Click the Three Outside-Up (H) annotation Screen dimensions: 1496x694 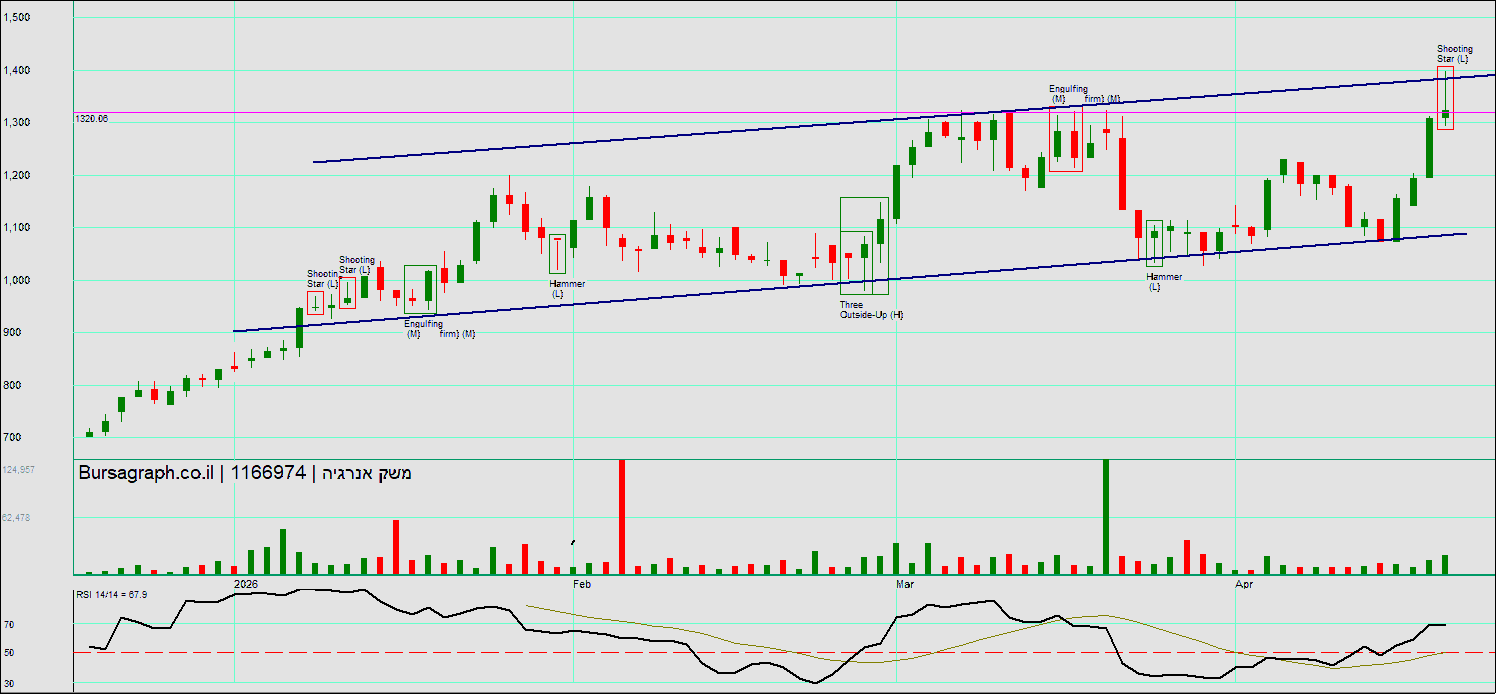tap(871, 310)
